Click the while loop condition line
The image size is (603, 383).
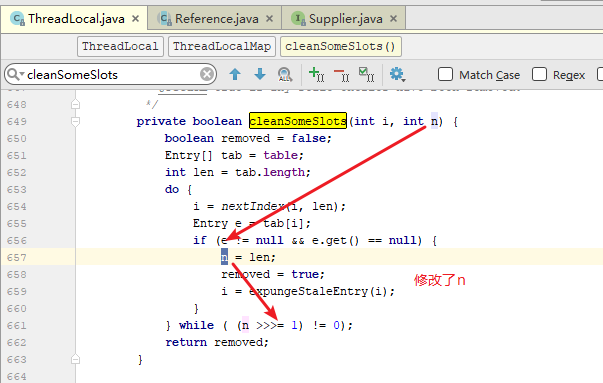pyautogui.click(x=259, y=325)
